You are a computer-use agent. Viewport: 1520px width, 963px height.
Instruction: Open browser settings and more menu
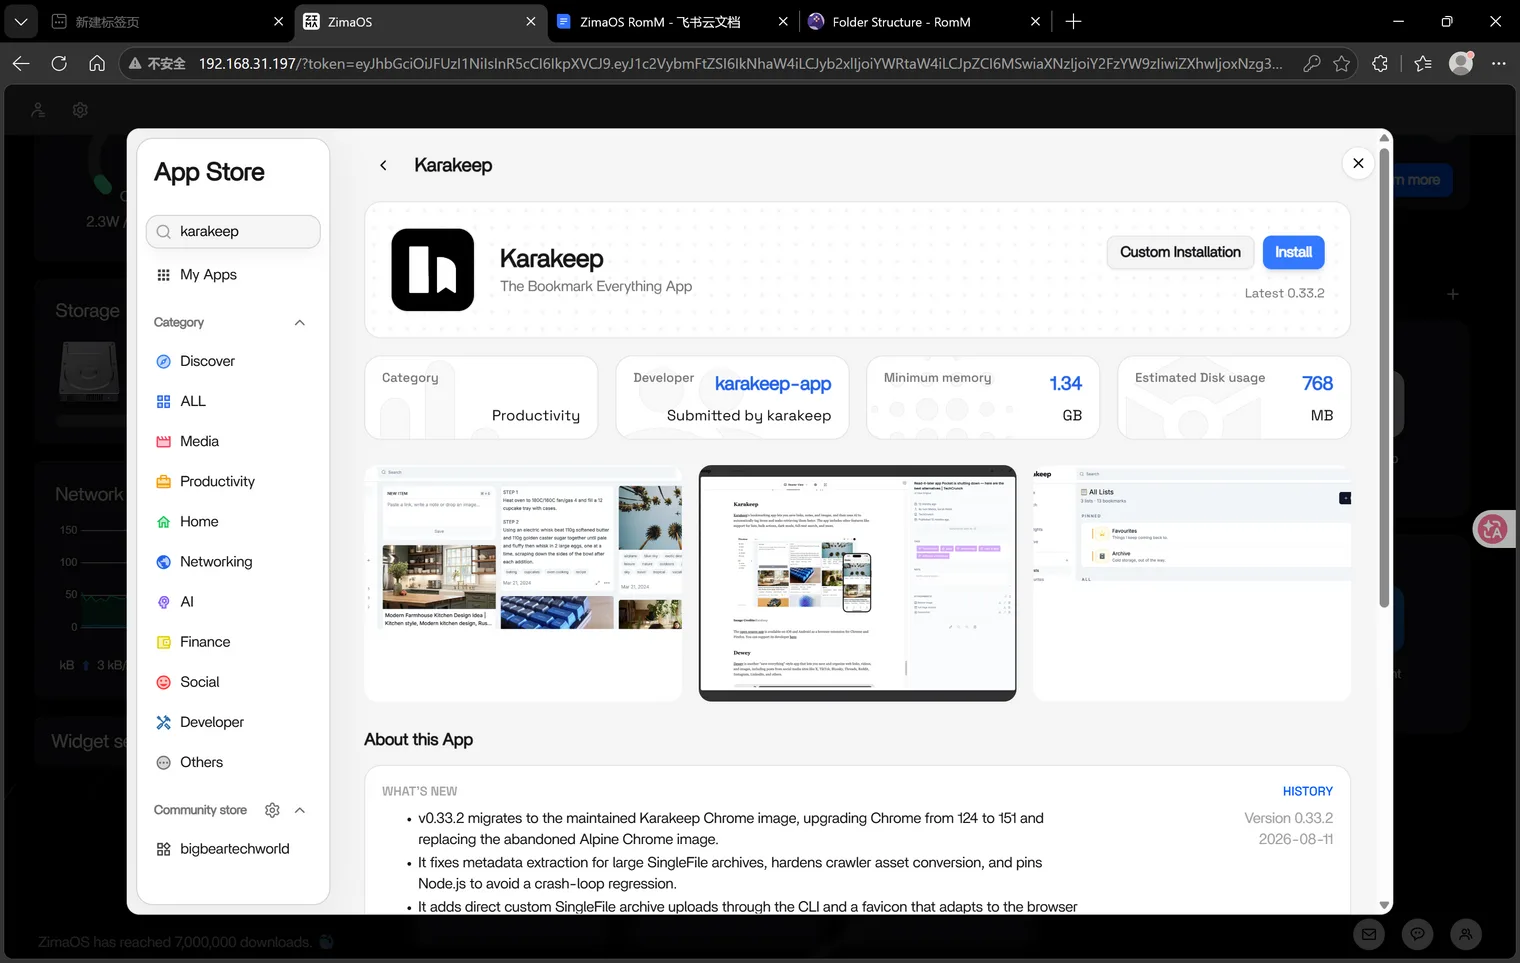pyautogui.click(x=1498, y=64)
